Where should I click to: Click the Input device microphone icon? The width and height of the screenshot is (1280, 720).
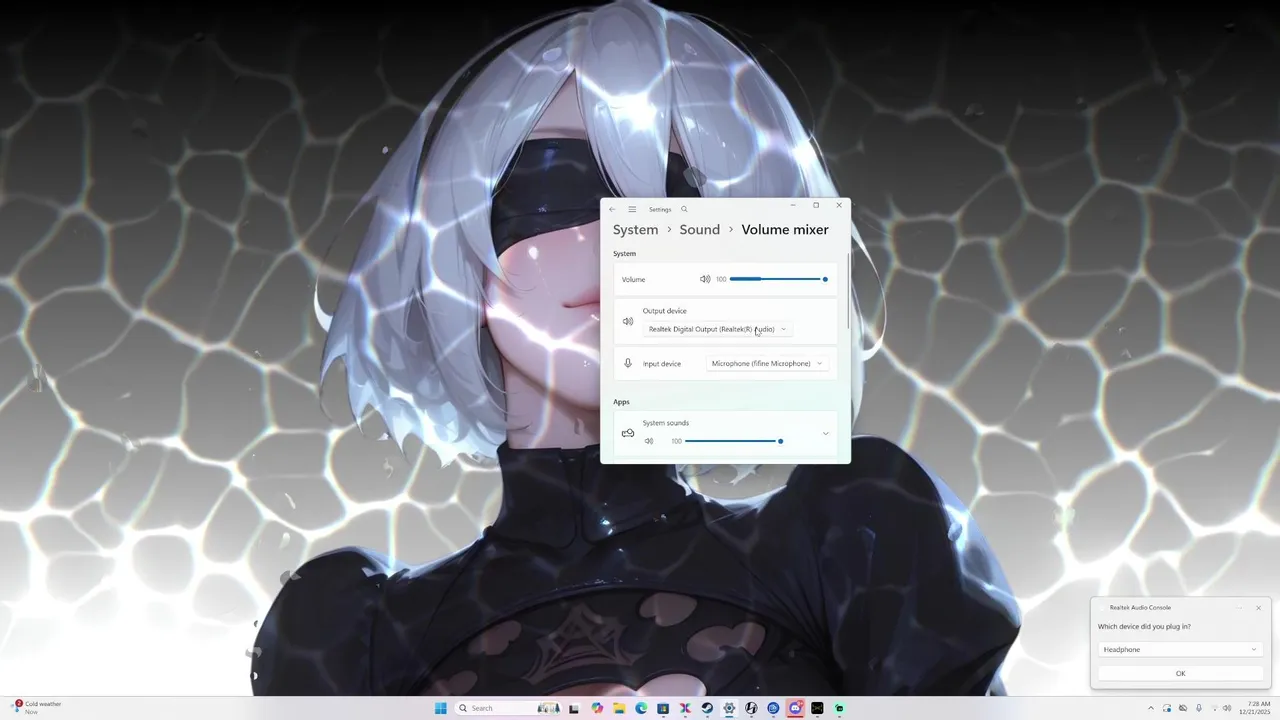(x=628, y=363)
